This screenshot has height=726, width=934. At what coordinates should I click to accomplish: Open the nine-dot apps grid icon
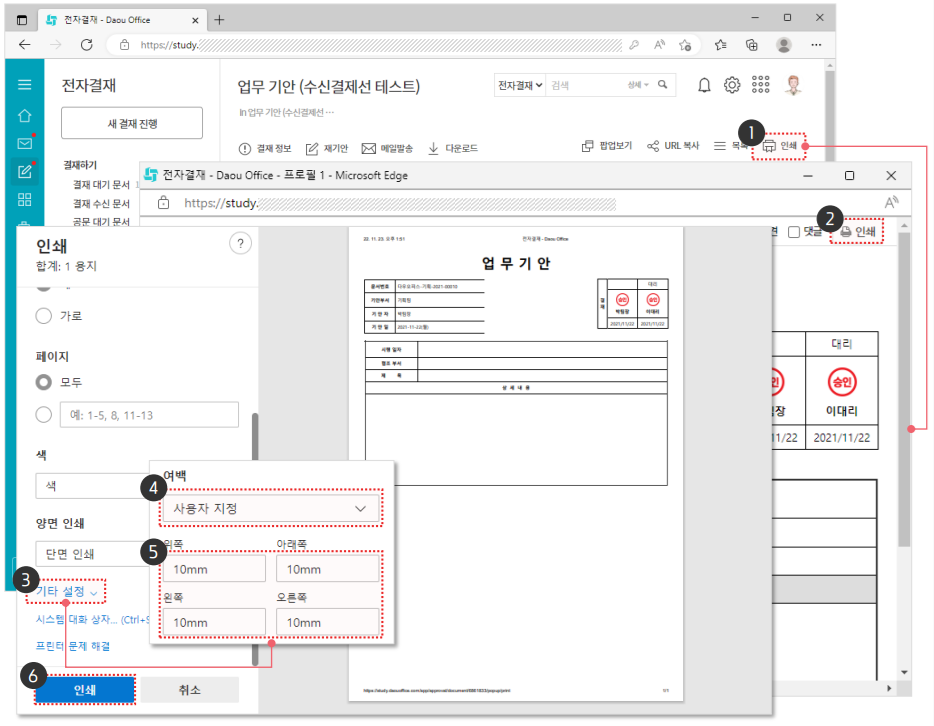[x=761, y=86]
